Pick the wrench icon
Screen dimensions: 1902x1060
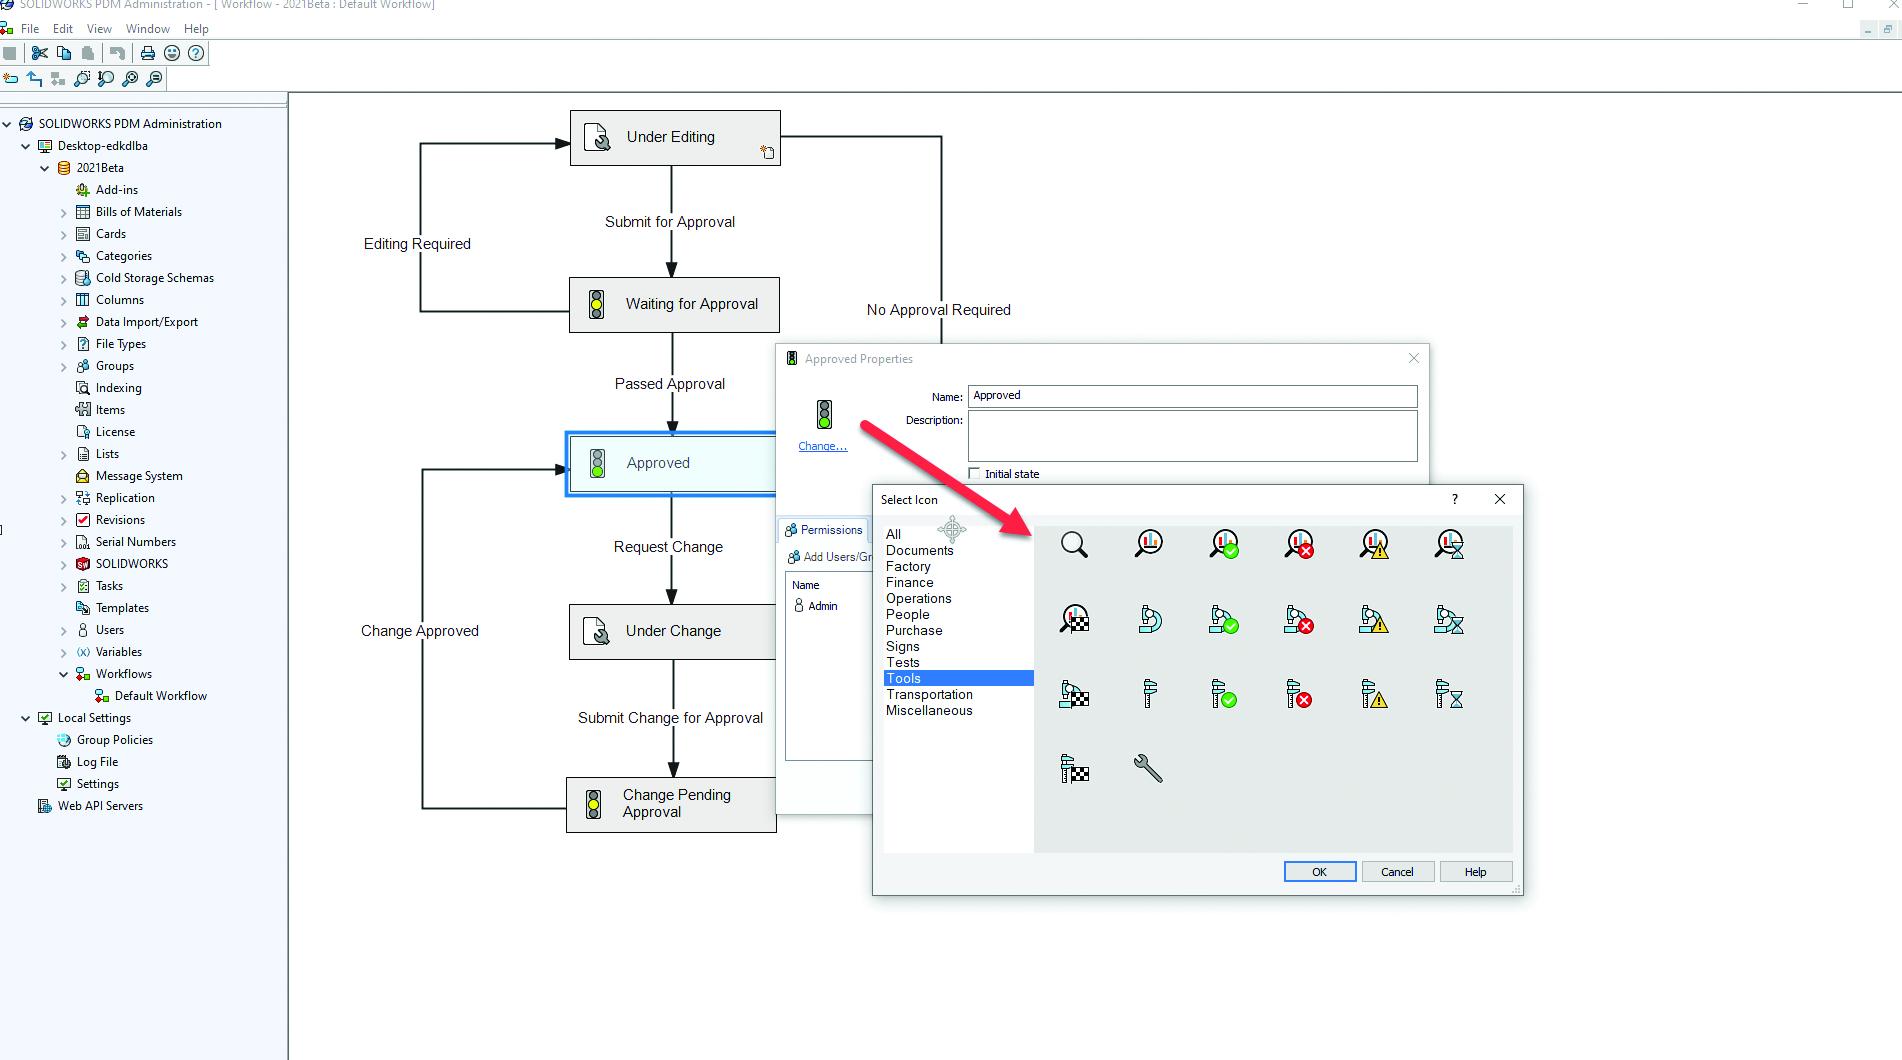[1148, 769]
